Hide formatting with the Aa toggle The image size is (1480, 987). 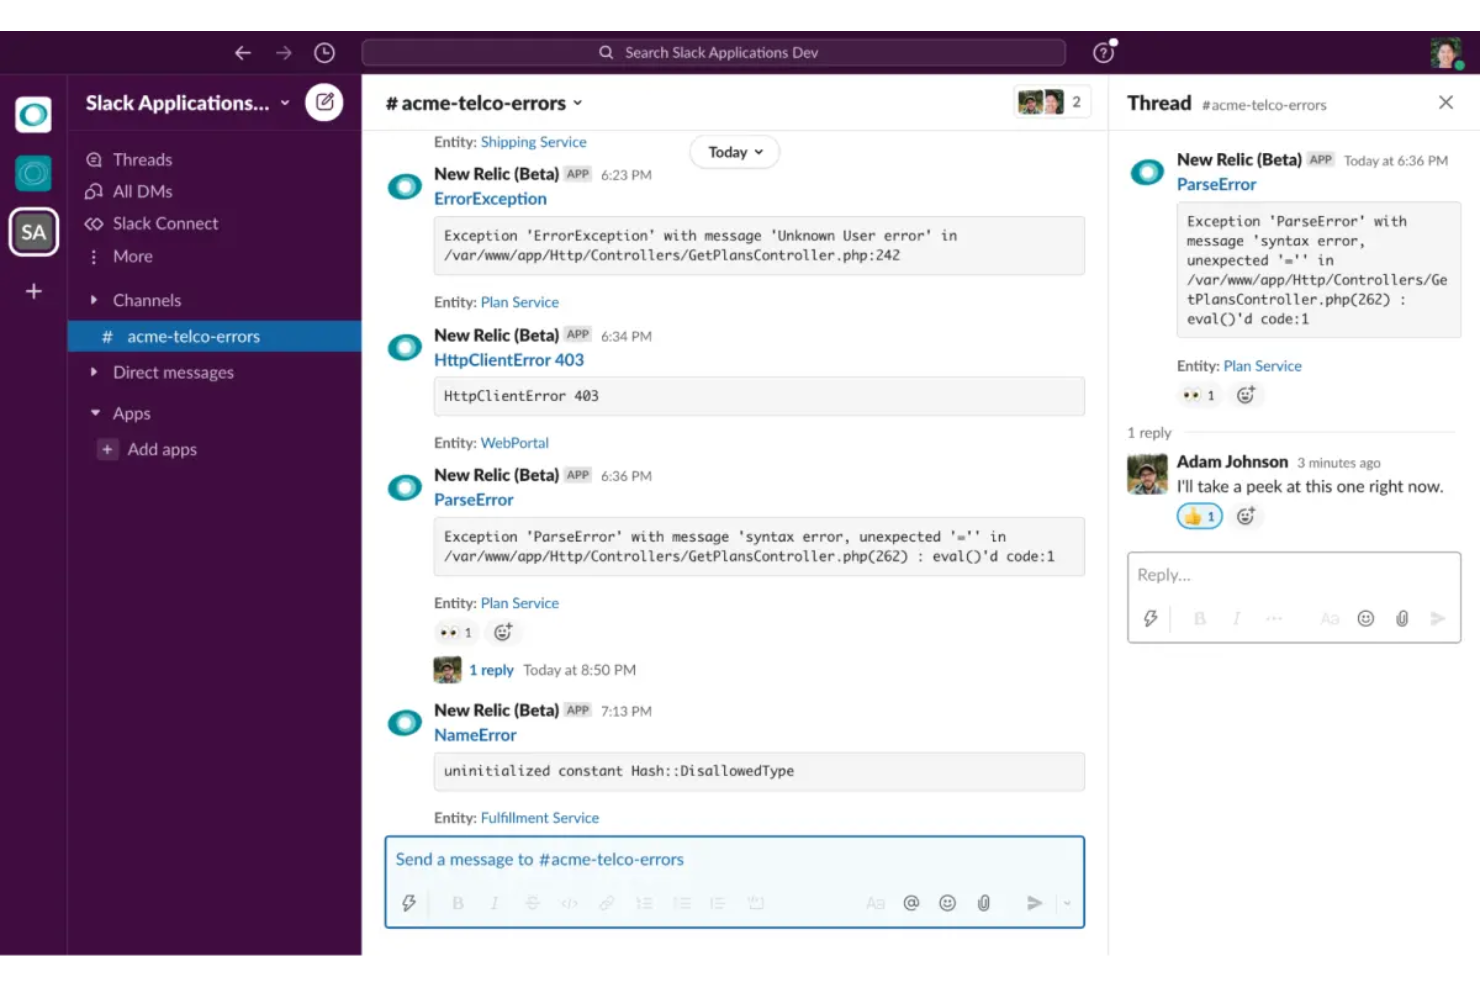(875, 903)
